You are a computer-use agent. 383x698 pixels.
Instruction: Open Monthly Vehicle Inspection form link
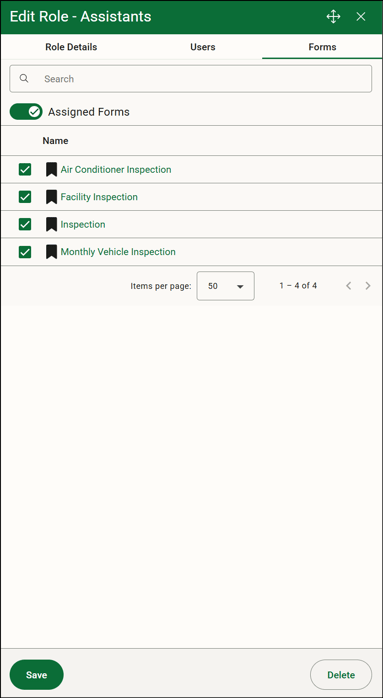(118, 252)
